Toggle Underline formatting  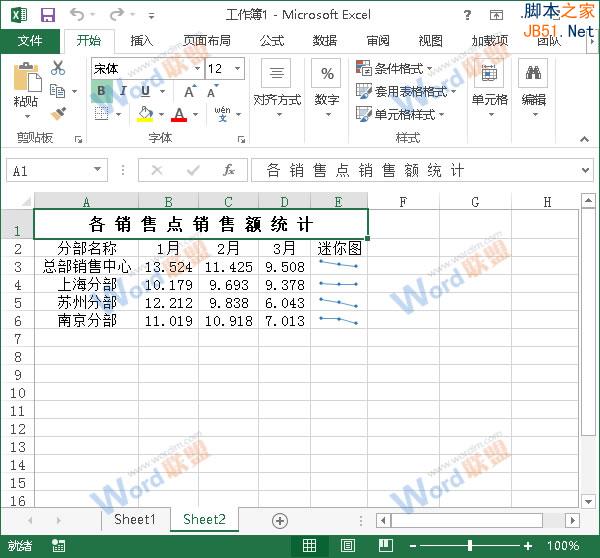(x=145, y=91)
